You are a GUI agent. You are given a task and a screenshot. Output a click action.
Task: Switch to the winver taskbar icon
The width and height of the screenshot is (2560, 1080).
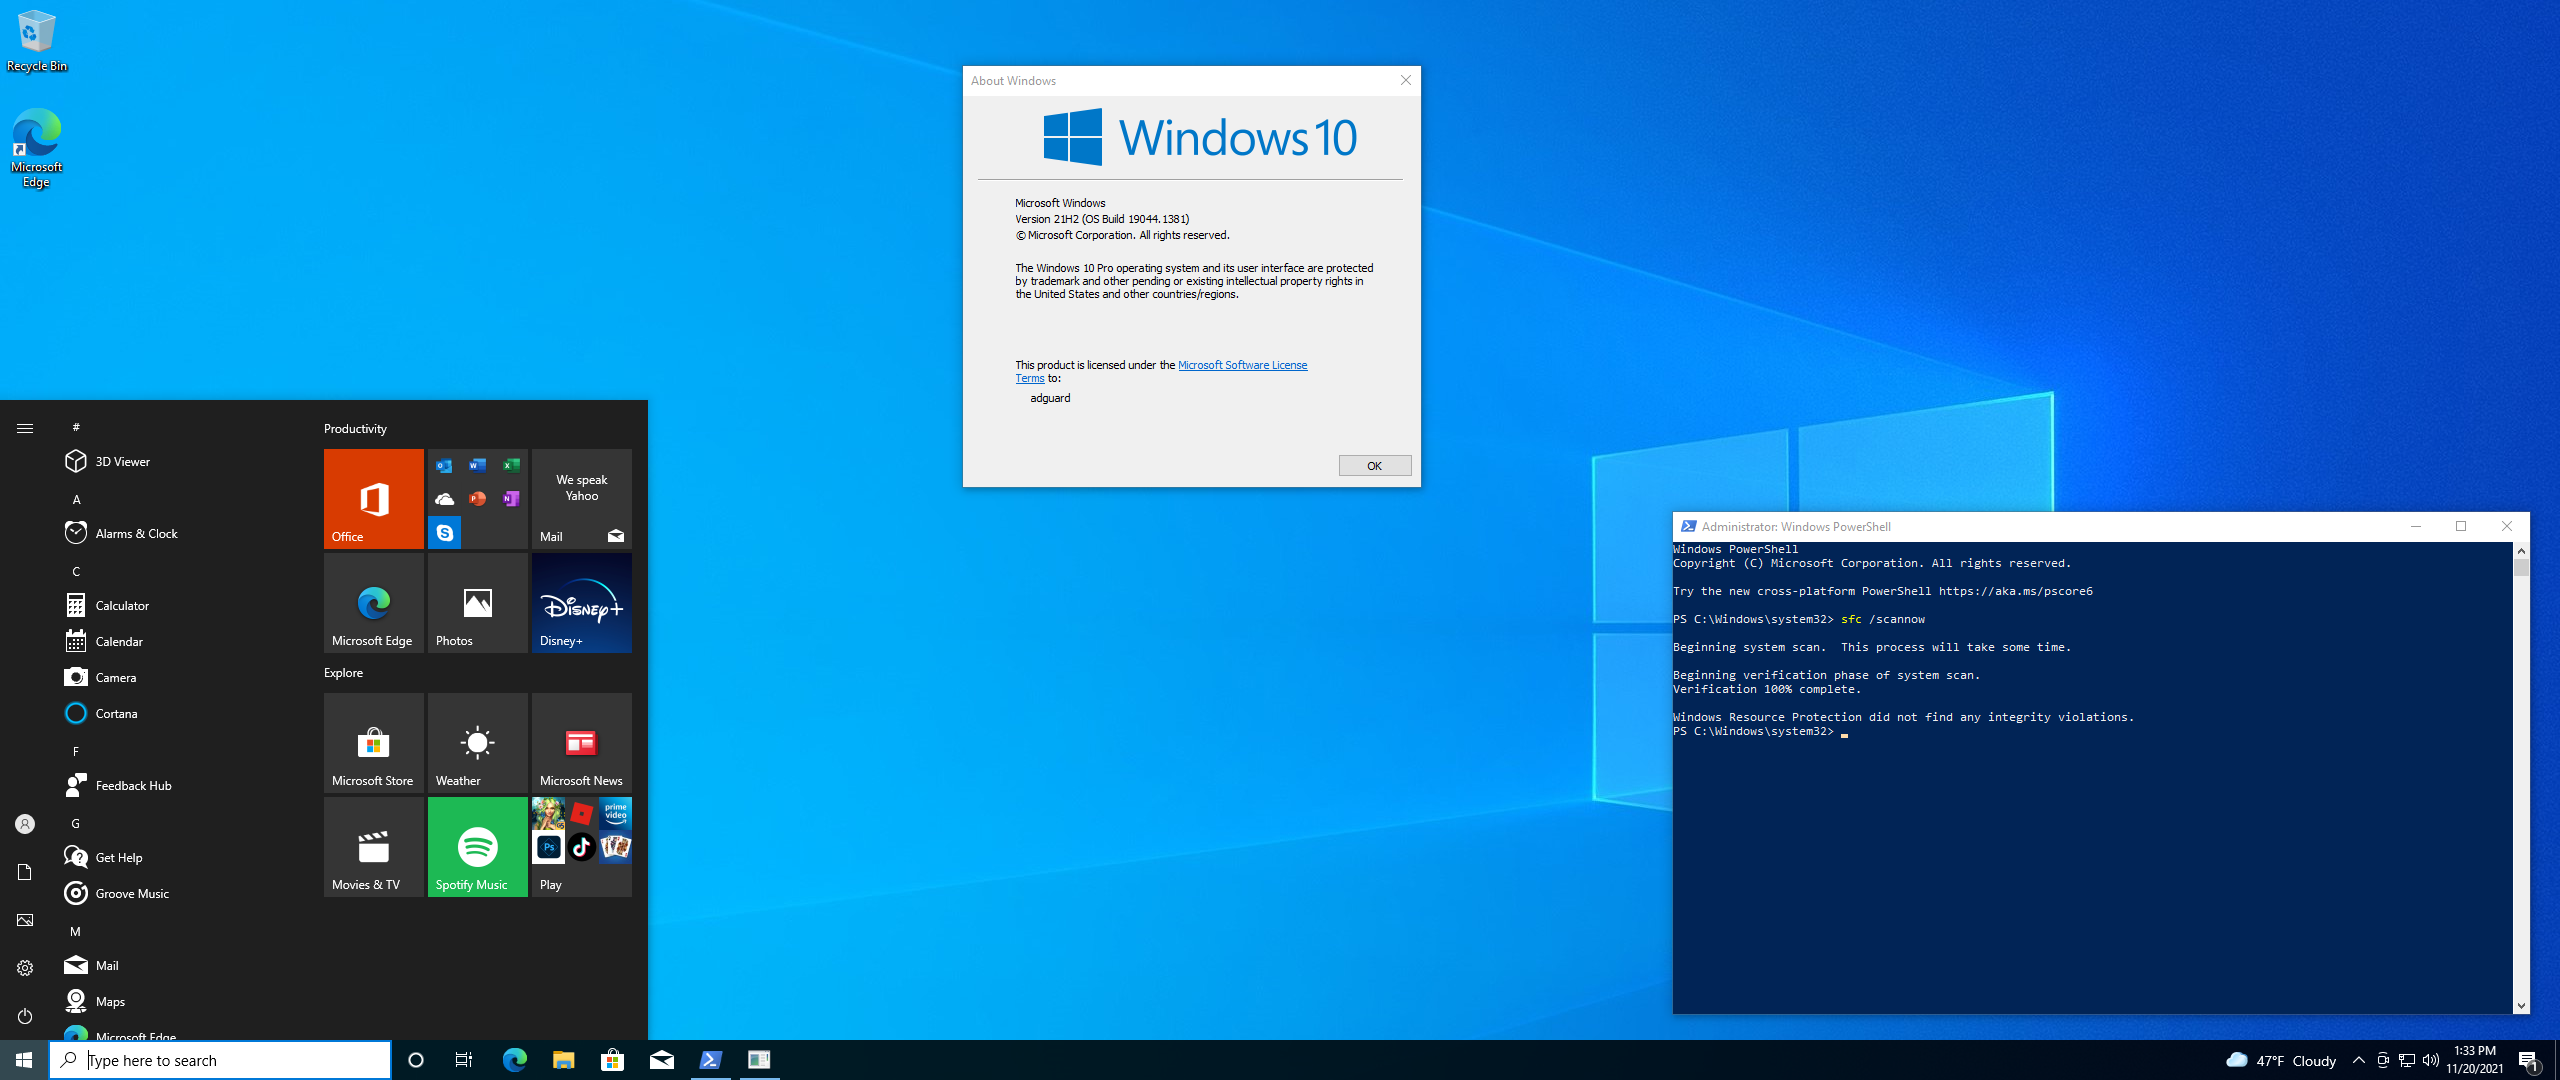[x=760, y=1060]
